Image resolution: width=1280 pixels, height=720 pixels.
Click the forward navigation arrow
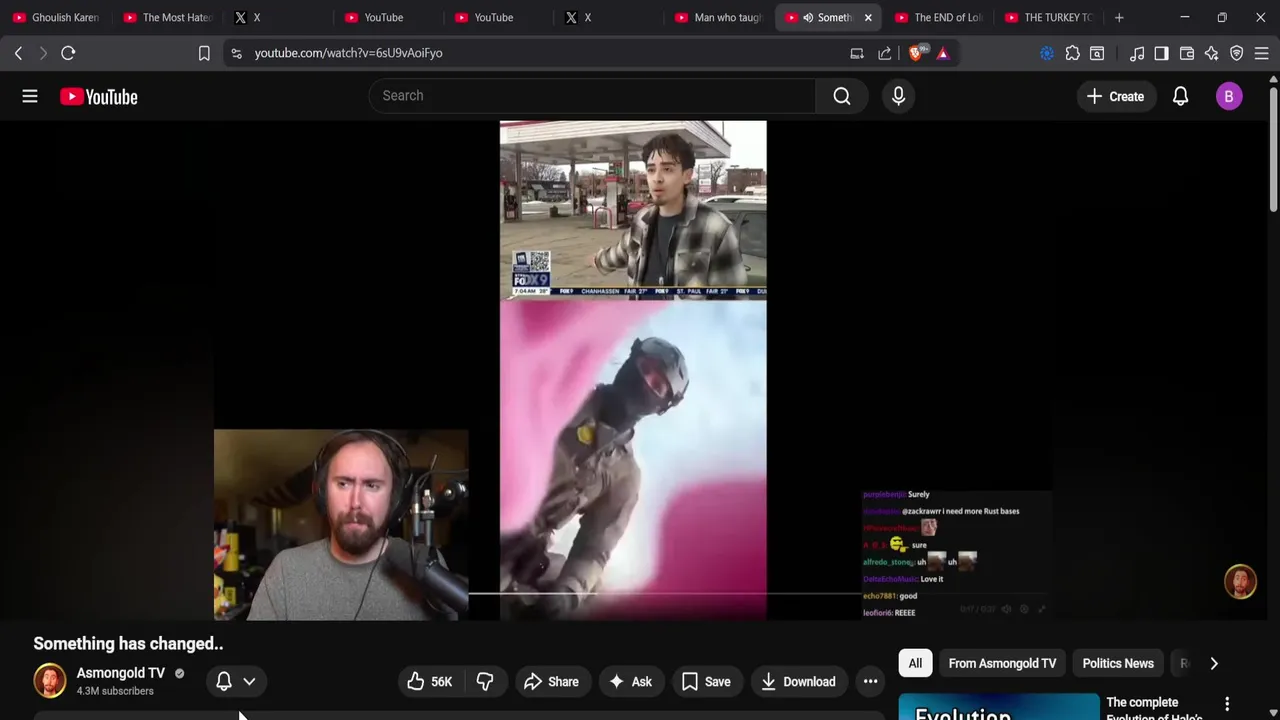pyautogui.click(x=43, y=53)
